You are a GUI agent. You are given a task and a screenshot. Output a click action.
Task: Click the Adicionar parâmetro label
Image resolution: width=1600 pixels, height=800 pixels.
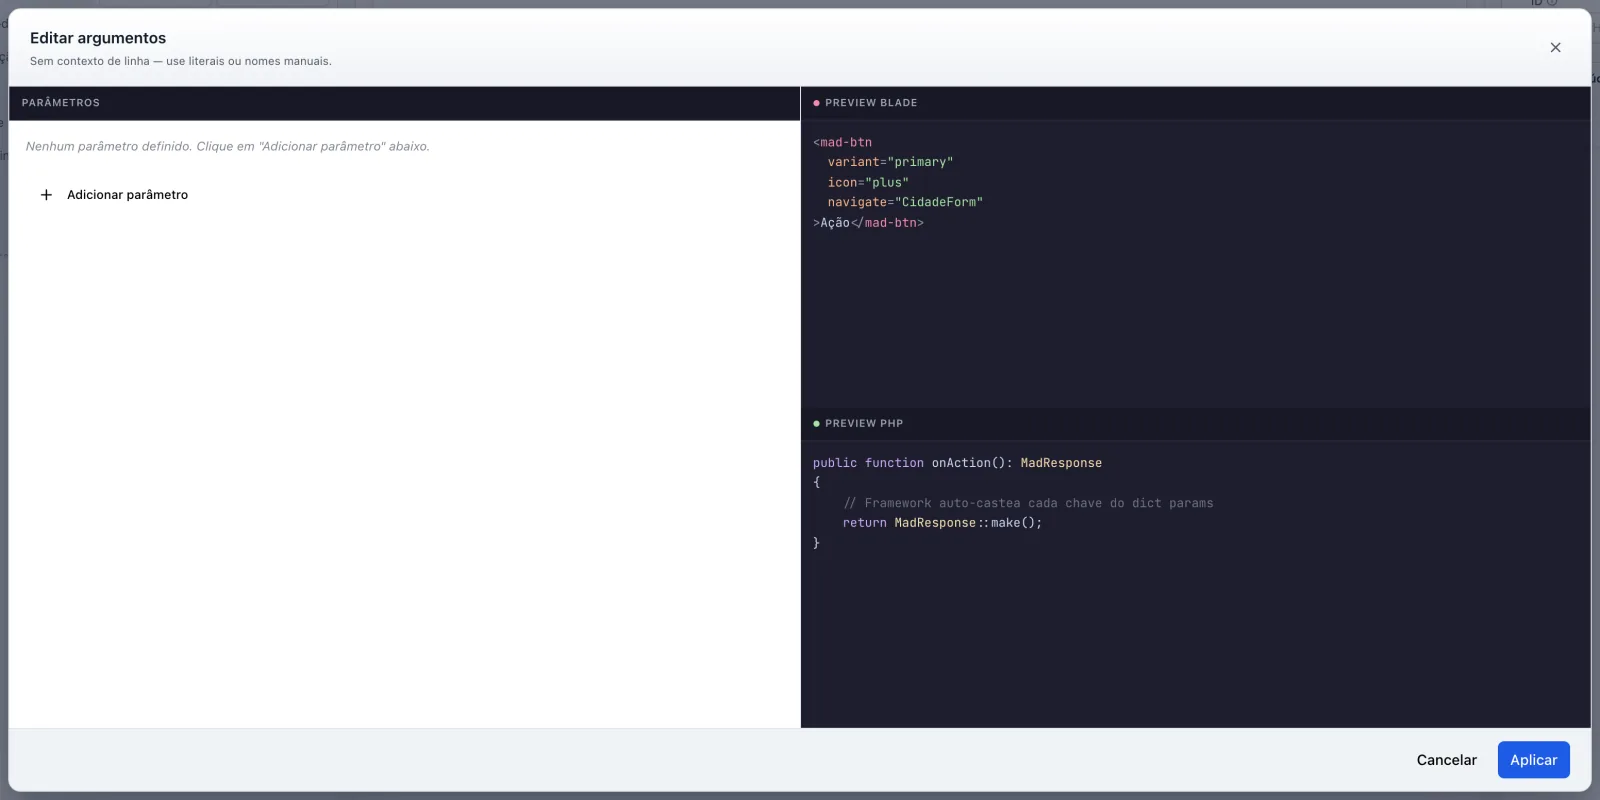[x=127, y=195]
